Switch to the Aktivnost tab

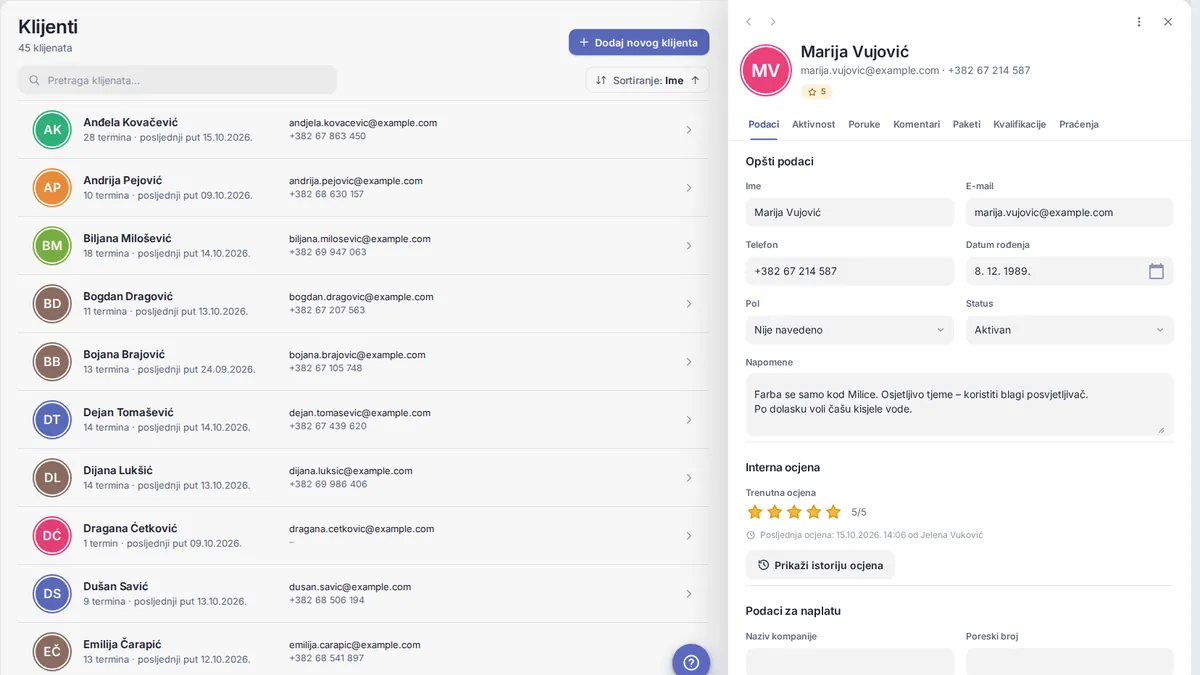point(814,124)
